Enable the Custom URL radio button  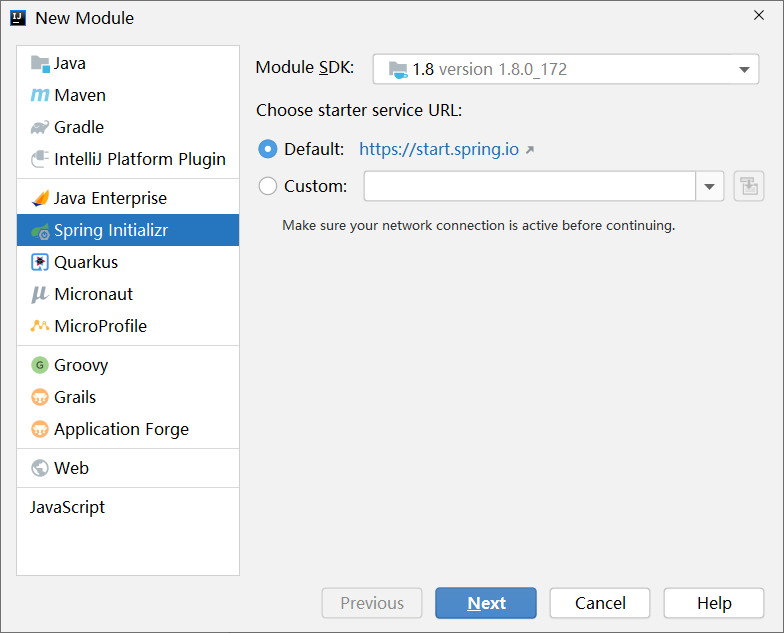268,186
